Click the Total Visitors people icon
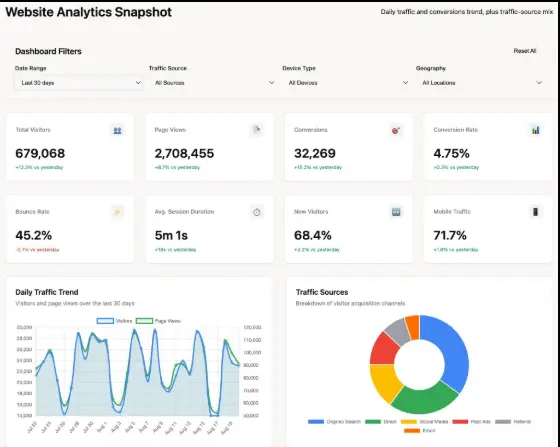Screen dimensions: 560x447 (x=118, y=130)
